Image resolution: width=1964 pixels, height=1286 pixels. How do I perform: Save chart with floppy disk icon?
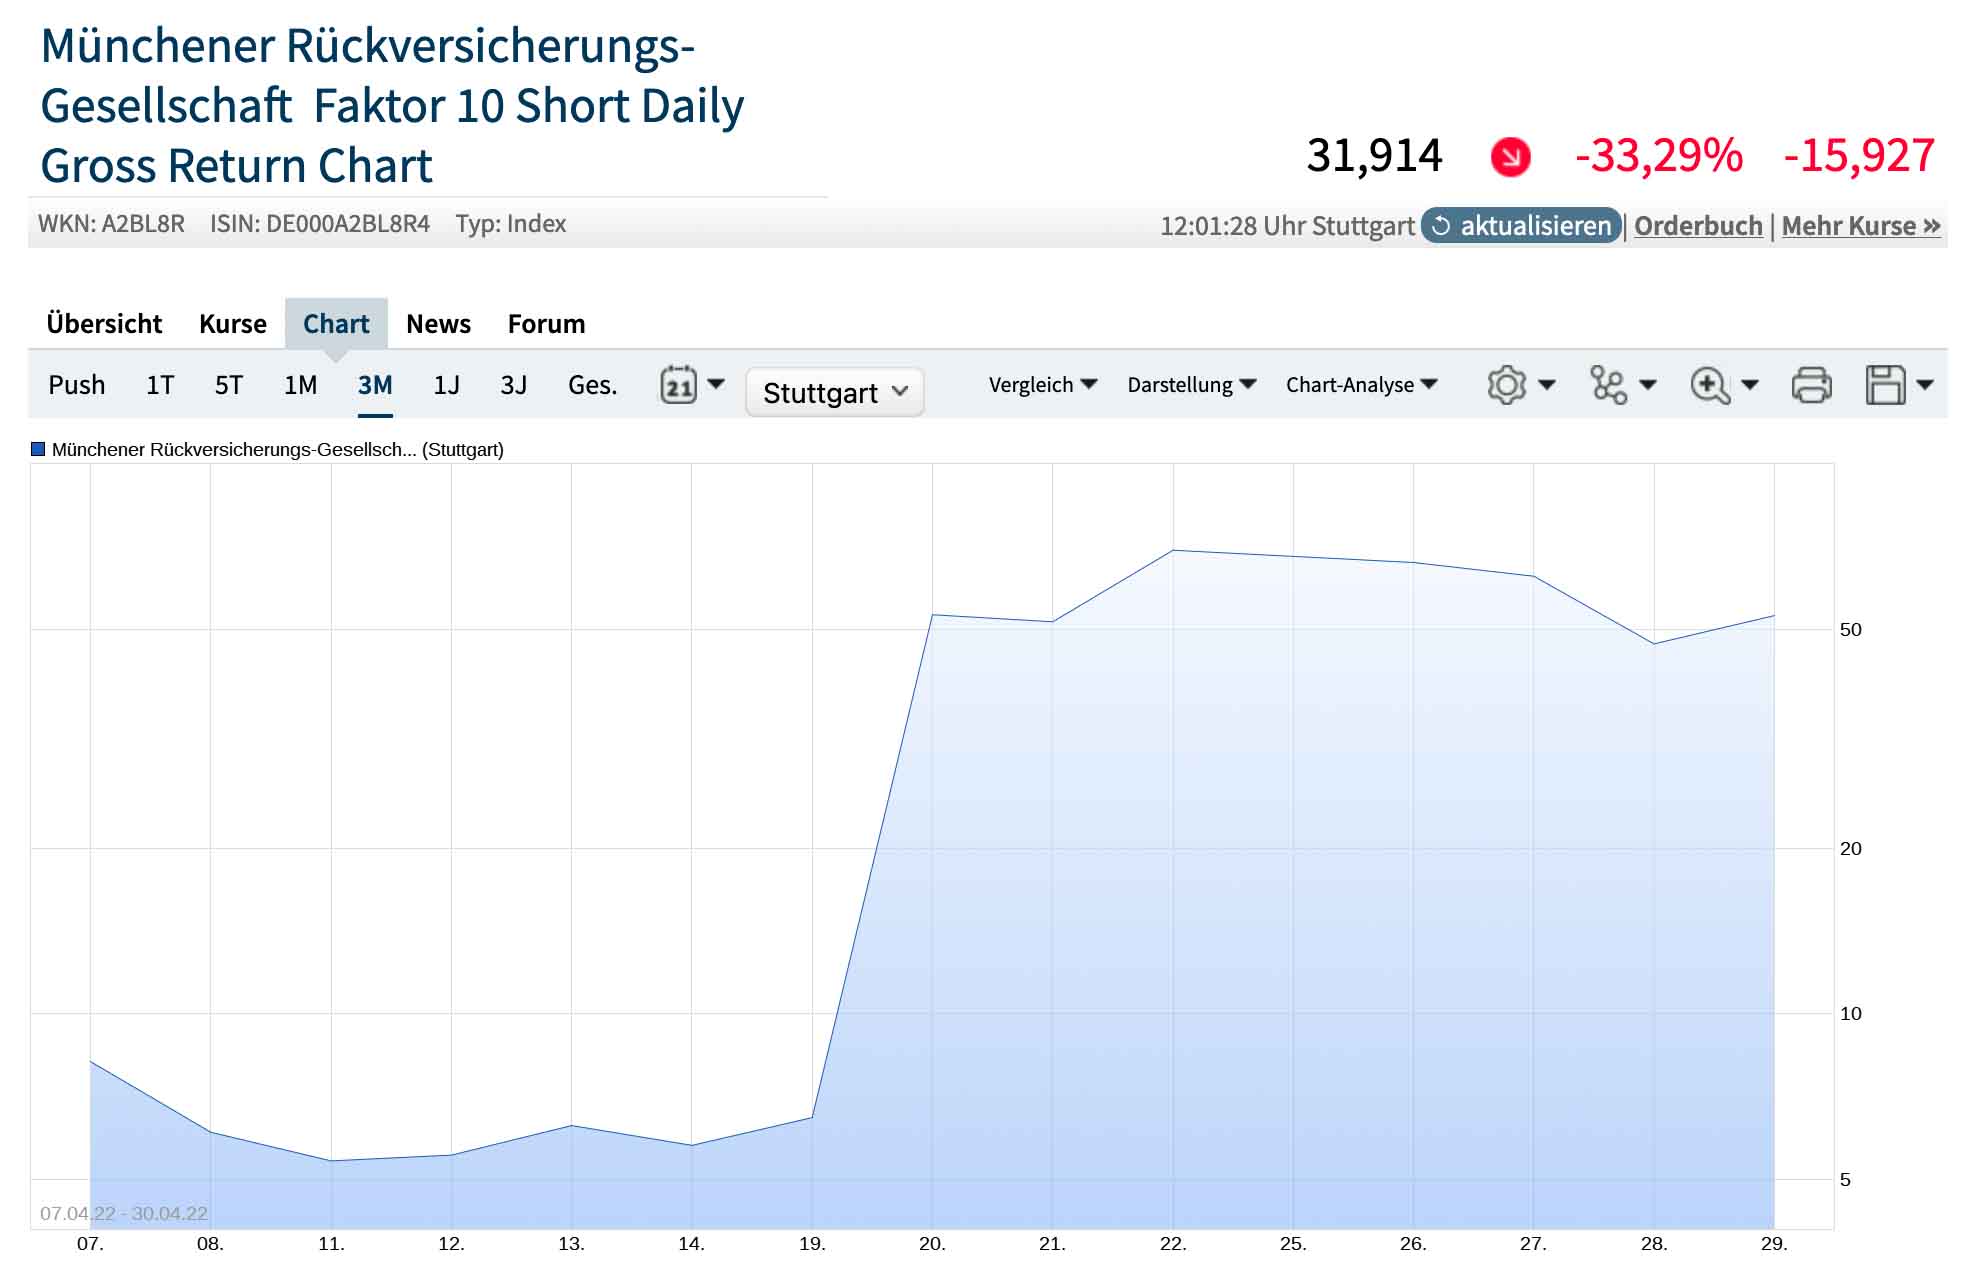(1885, 385)
